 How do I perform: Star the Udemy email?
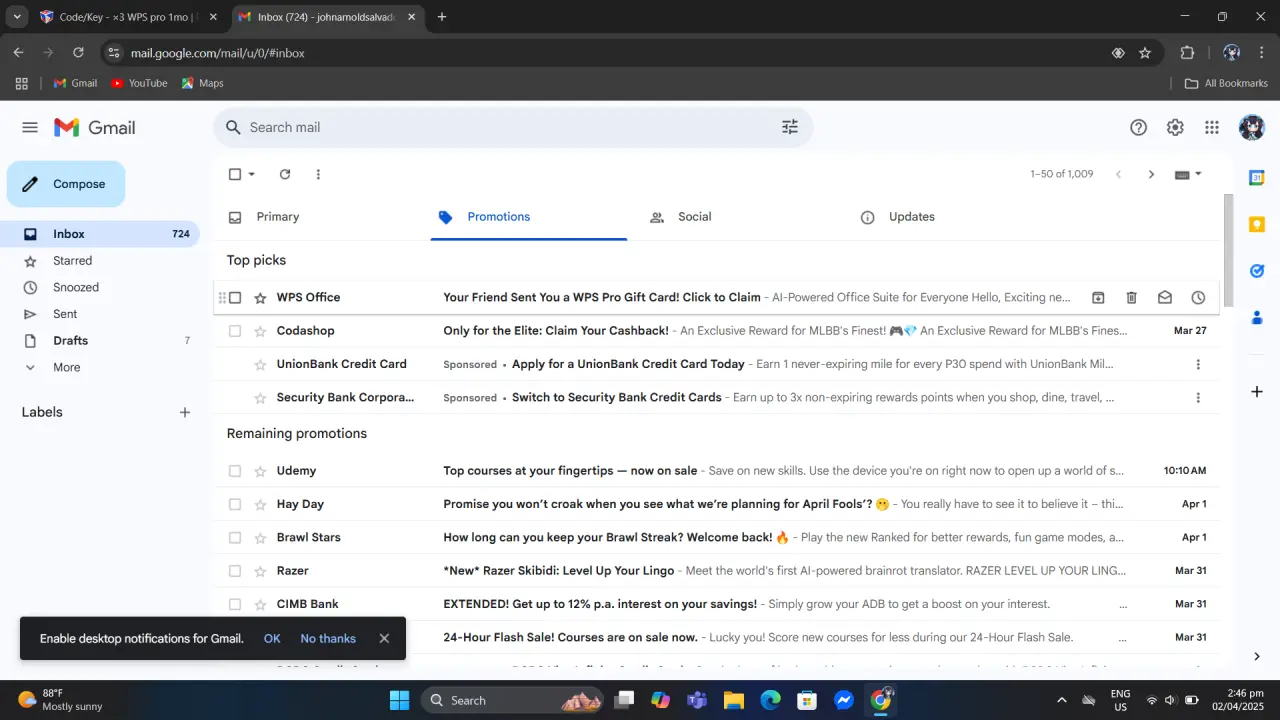[260, 471]
